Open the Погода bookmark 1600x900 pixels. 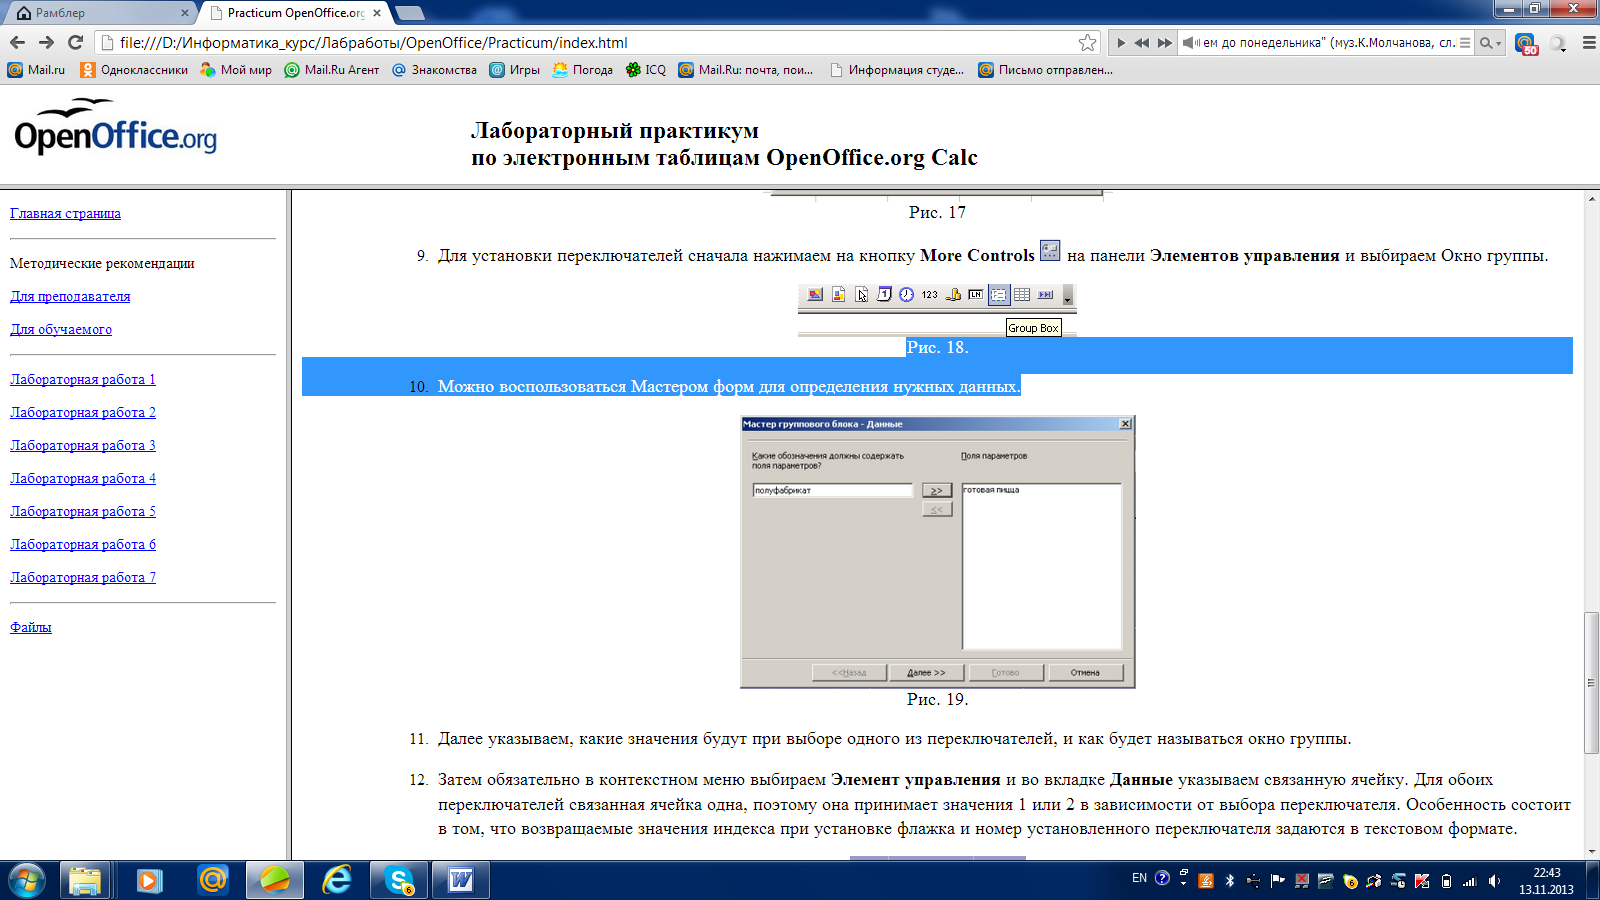tap(582, 70)
